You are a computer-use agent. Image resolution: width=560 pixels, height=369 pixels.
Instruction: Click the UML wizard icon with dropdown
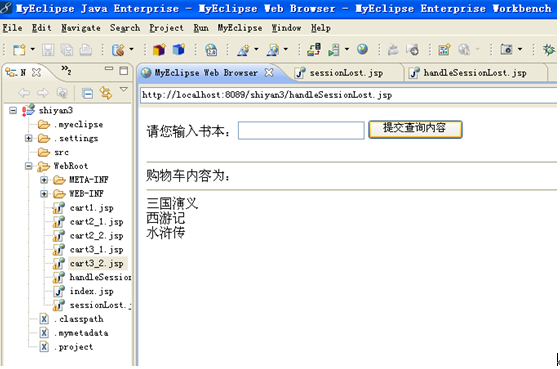click(118, 50)
